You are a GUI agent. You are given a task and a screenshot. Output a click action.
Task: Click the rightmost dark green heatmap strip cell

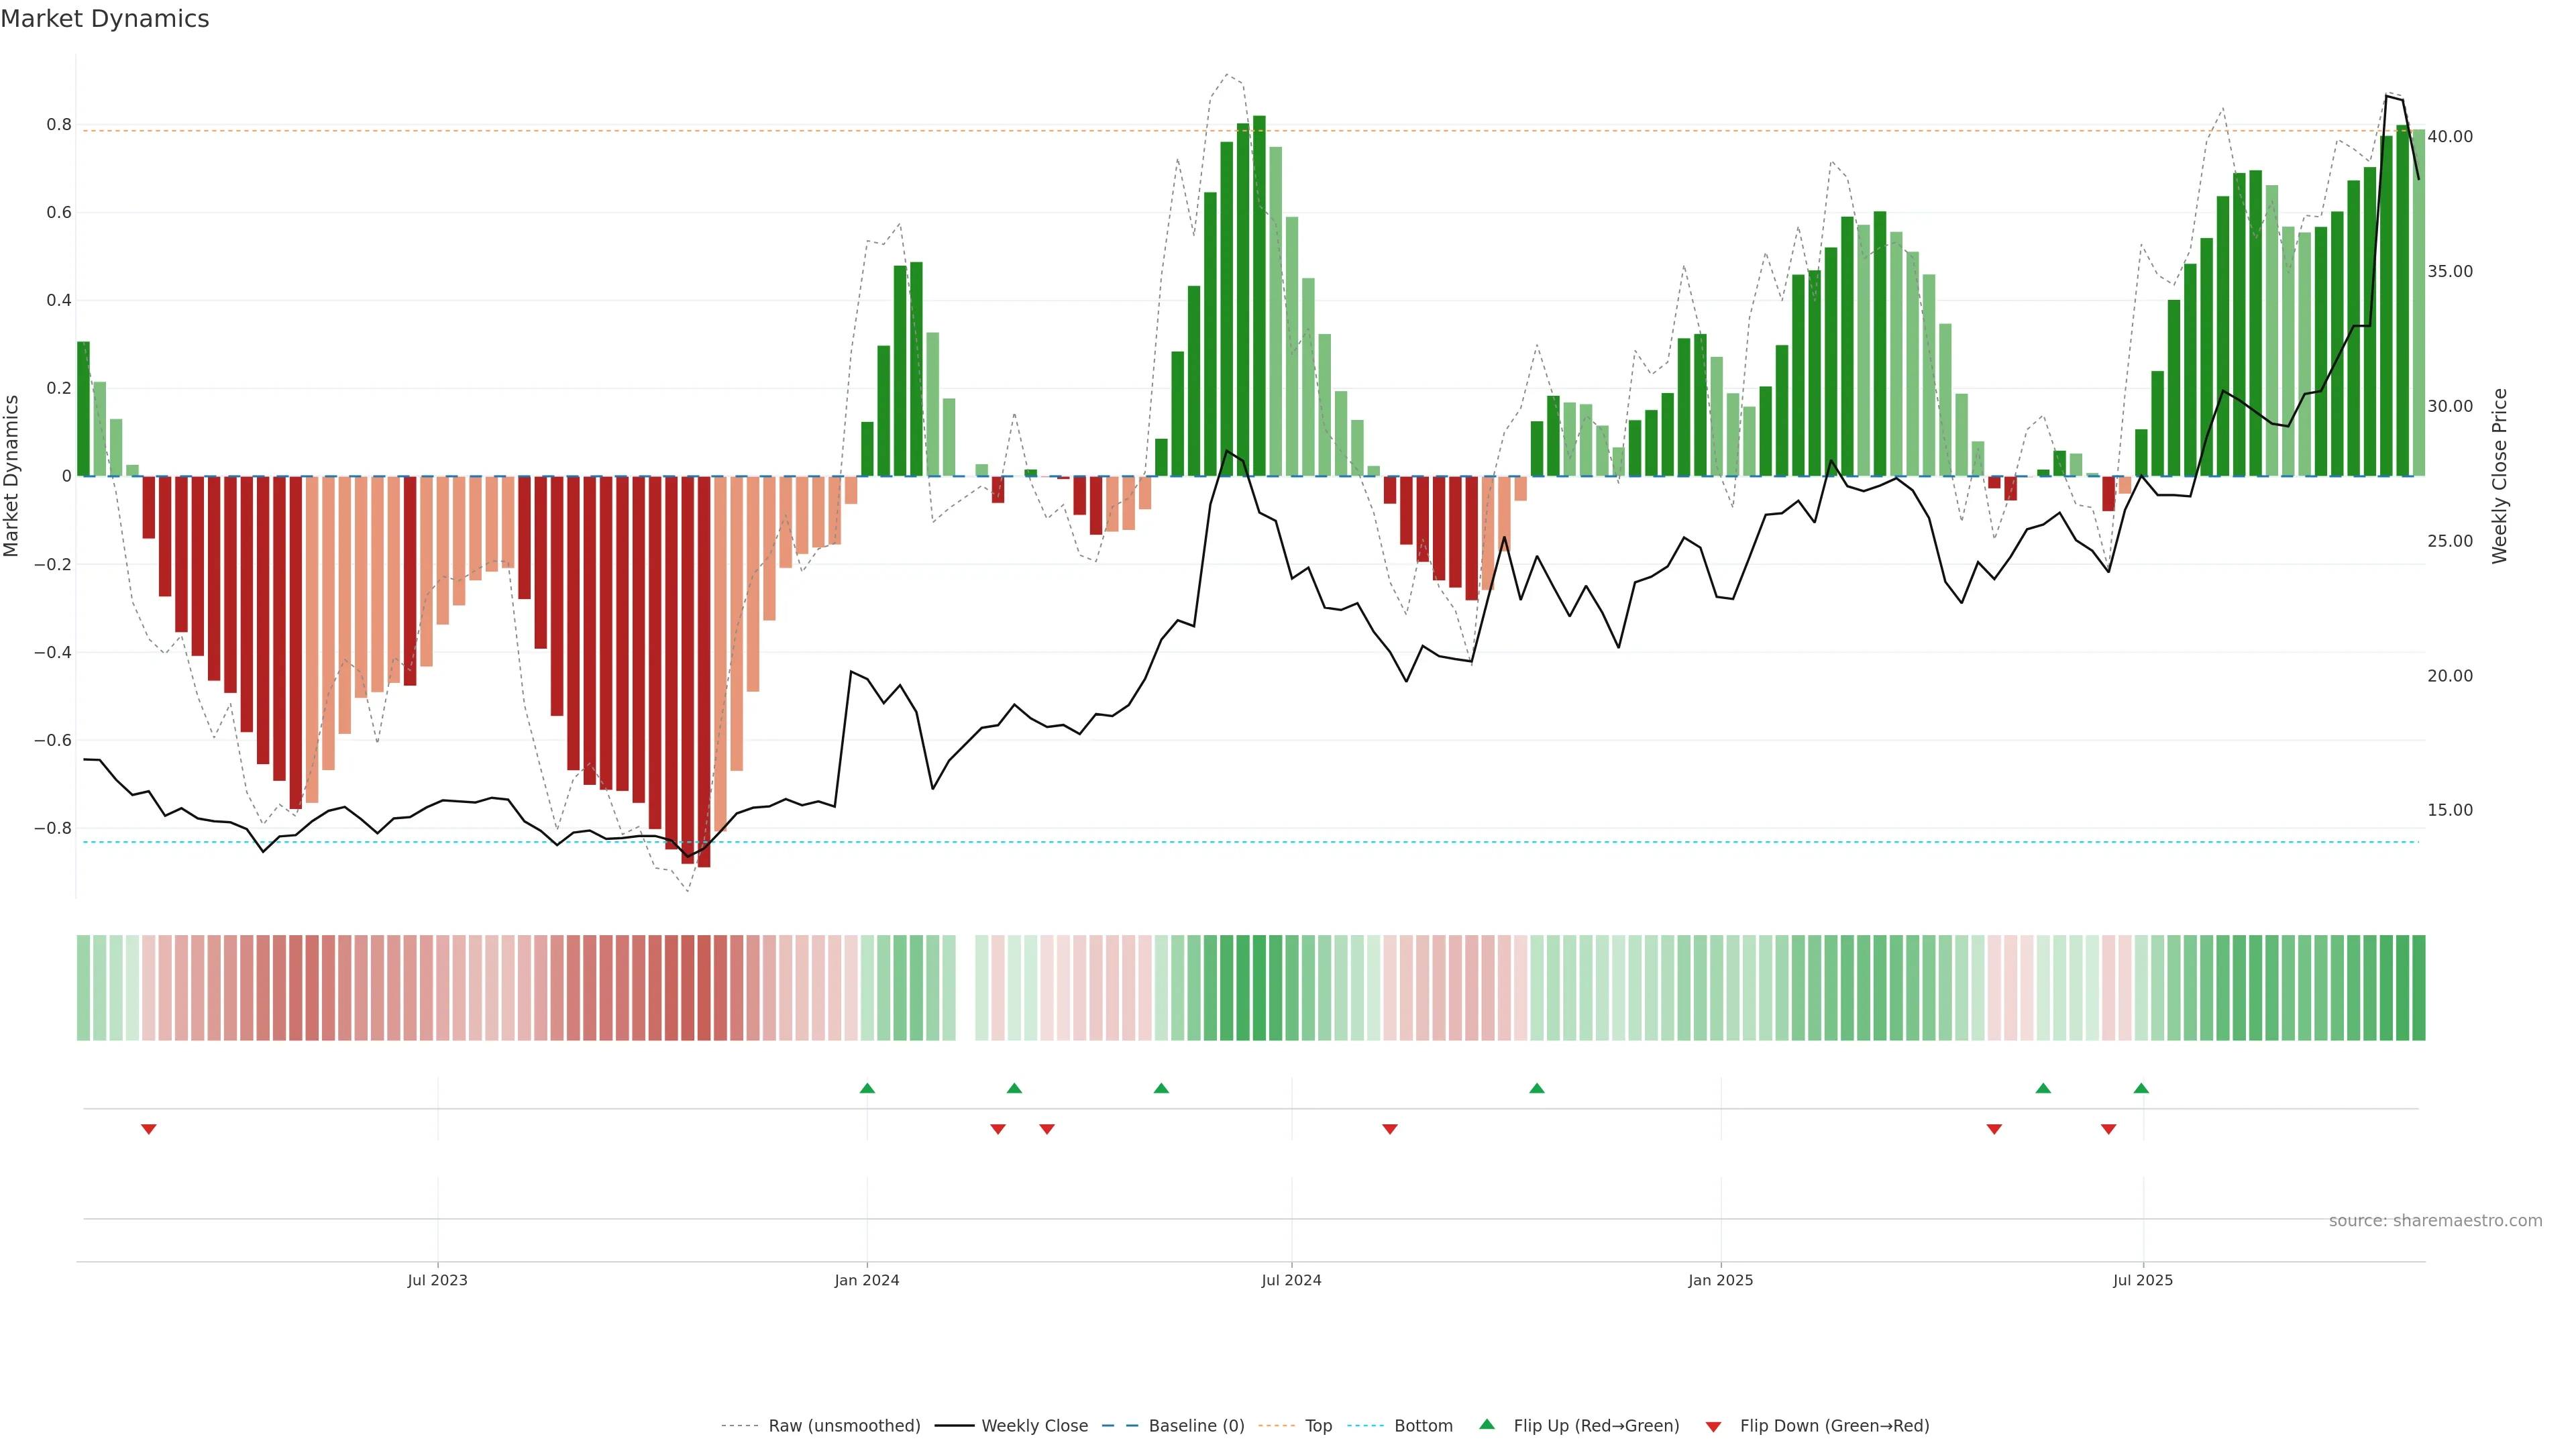coord(2418,987)
